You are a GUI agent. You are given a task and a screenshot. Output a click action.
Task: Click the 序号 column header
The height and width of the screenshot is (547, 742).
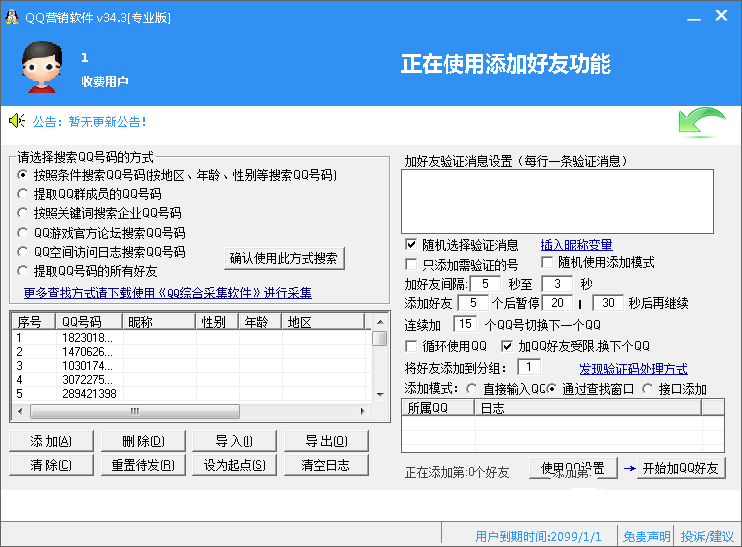click(x=33, y=322)
